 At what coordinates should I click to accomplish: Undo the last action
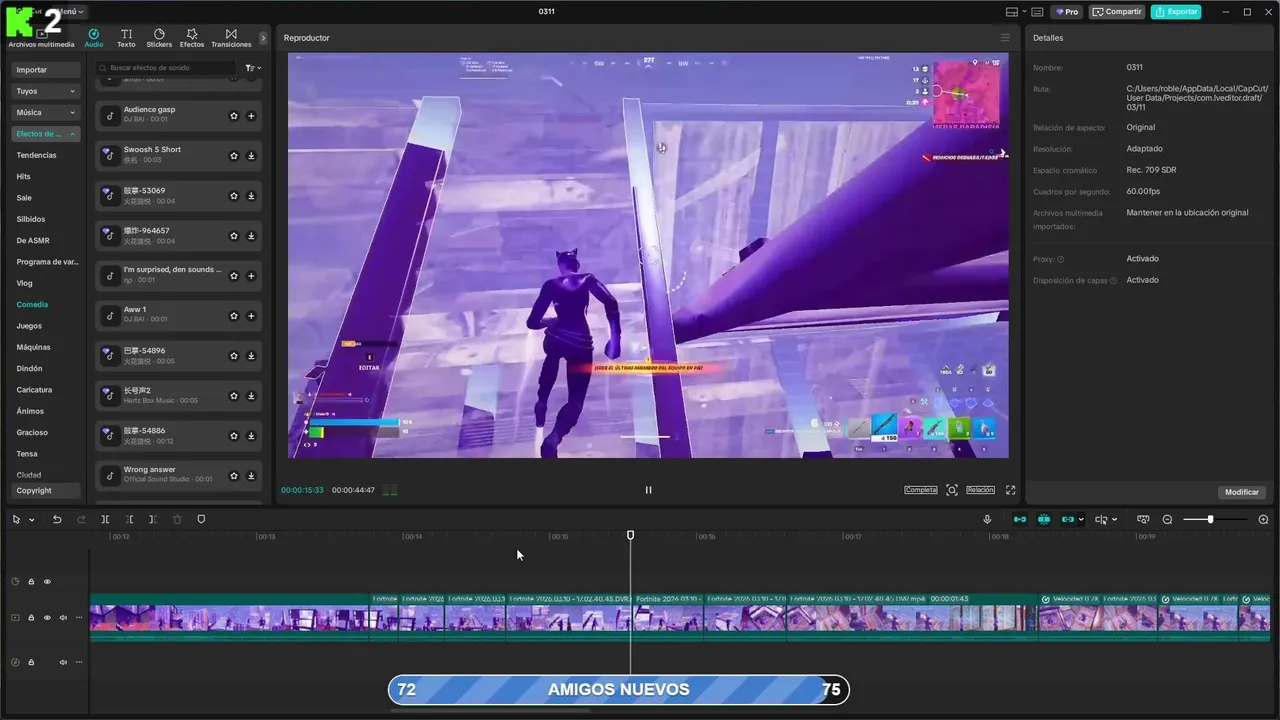click(57, 519)
